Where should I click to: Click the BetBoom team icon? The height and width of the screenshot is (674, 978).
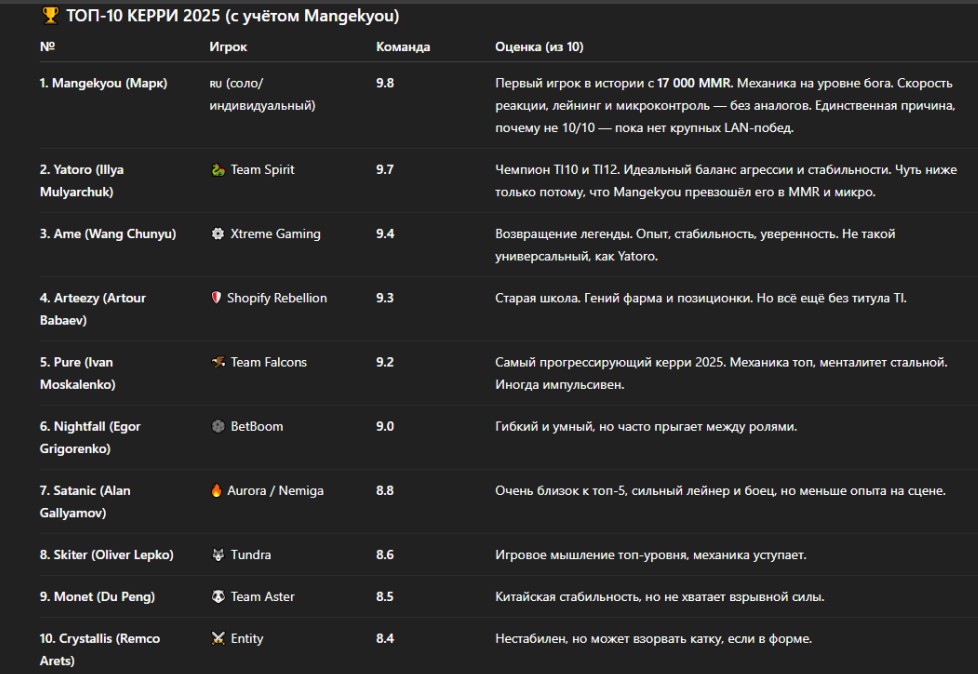click(218, 426)
